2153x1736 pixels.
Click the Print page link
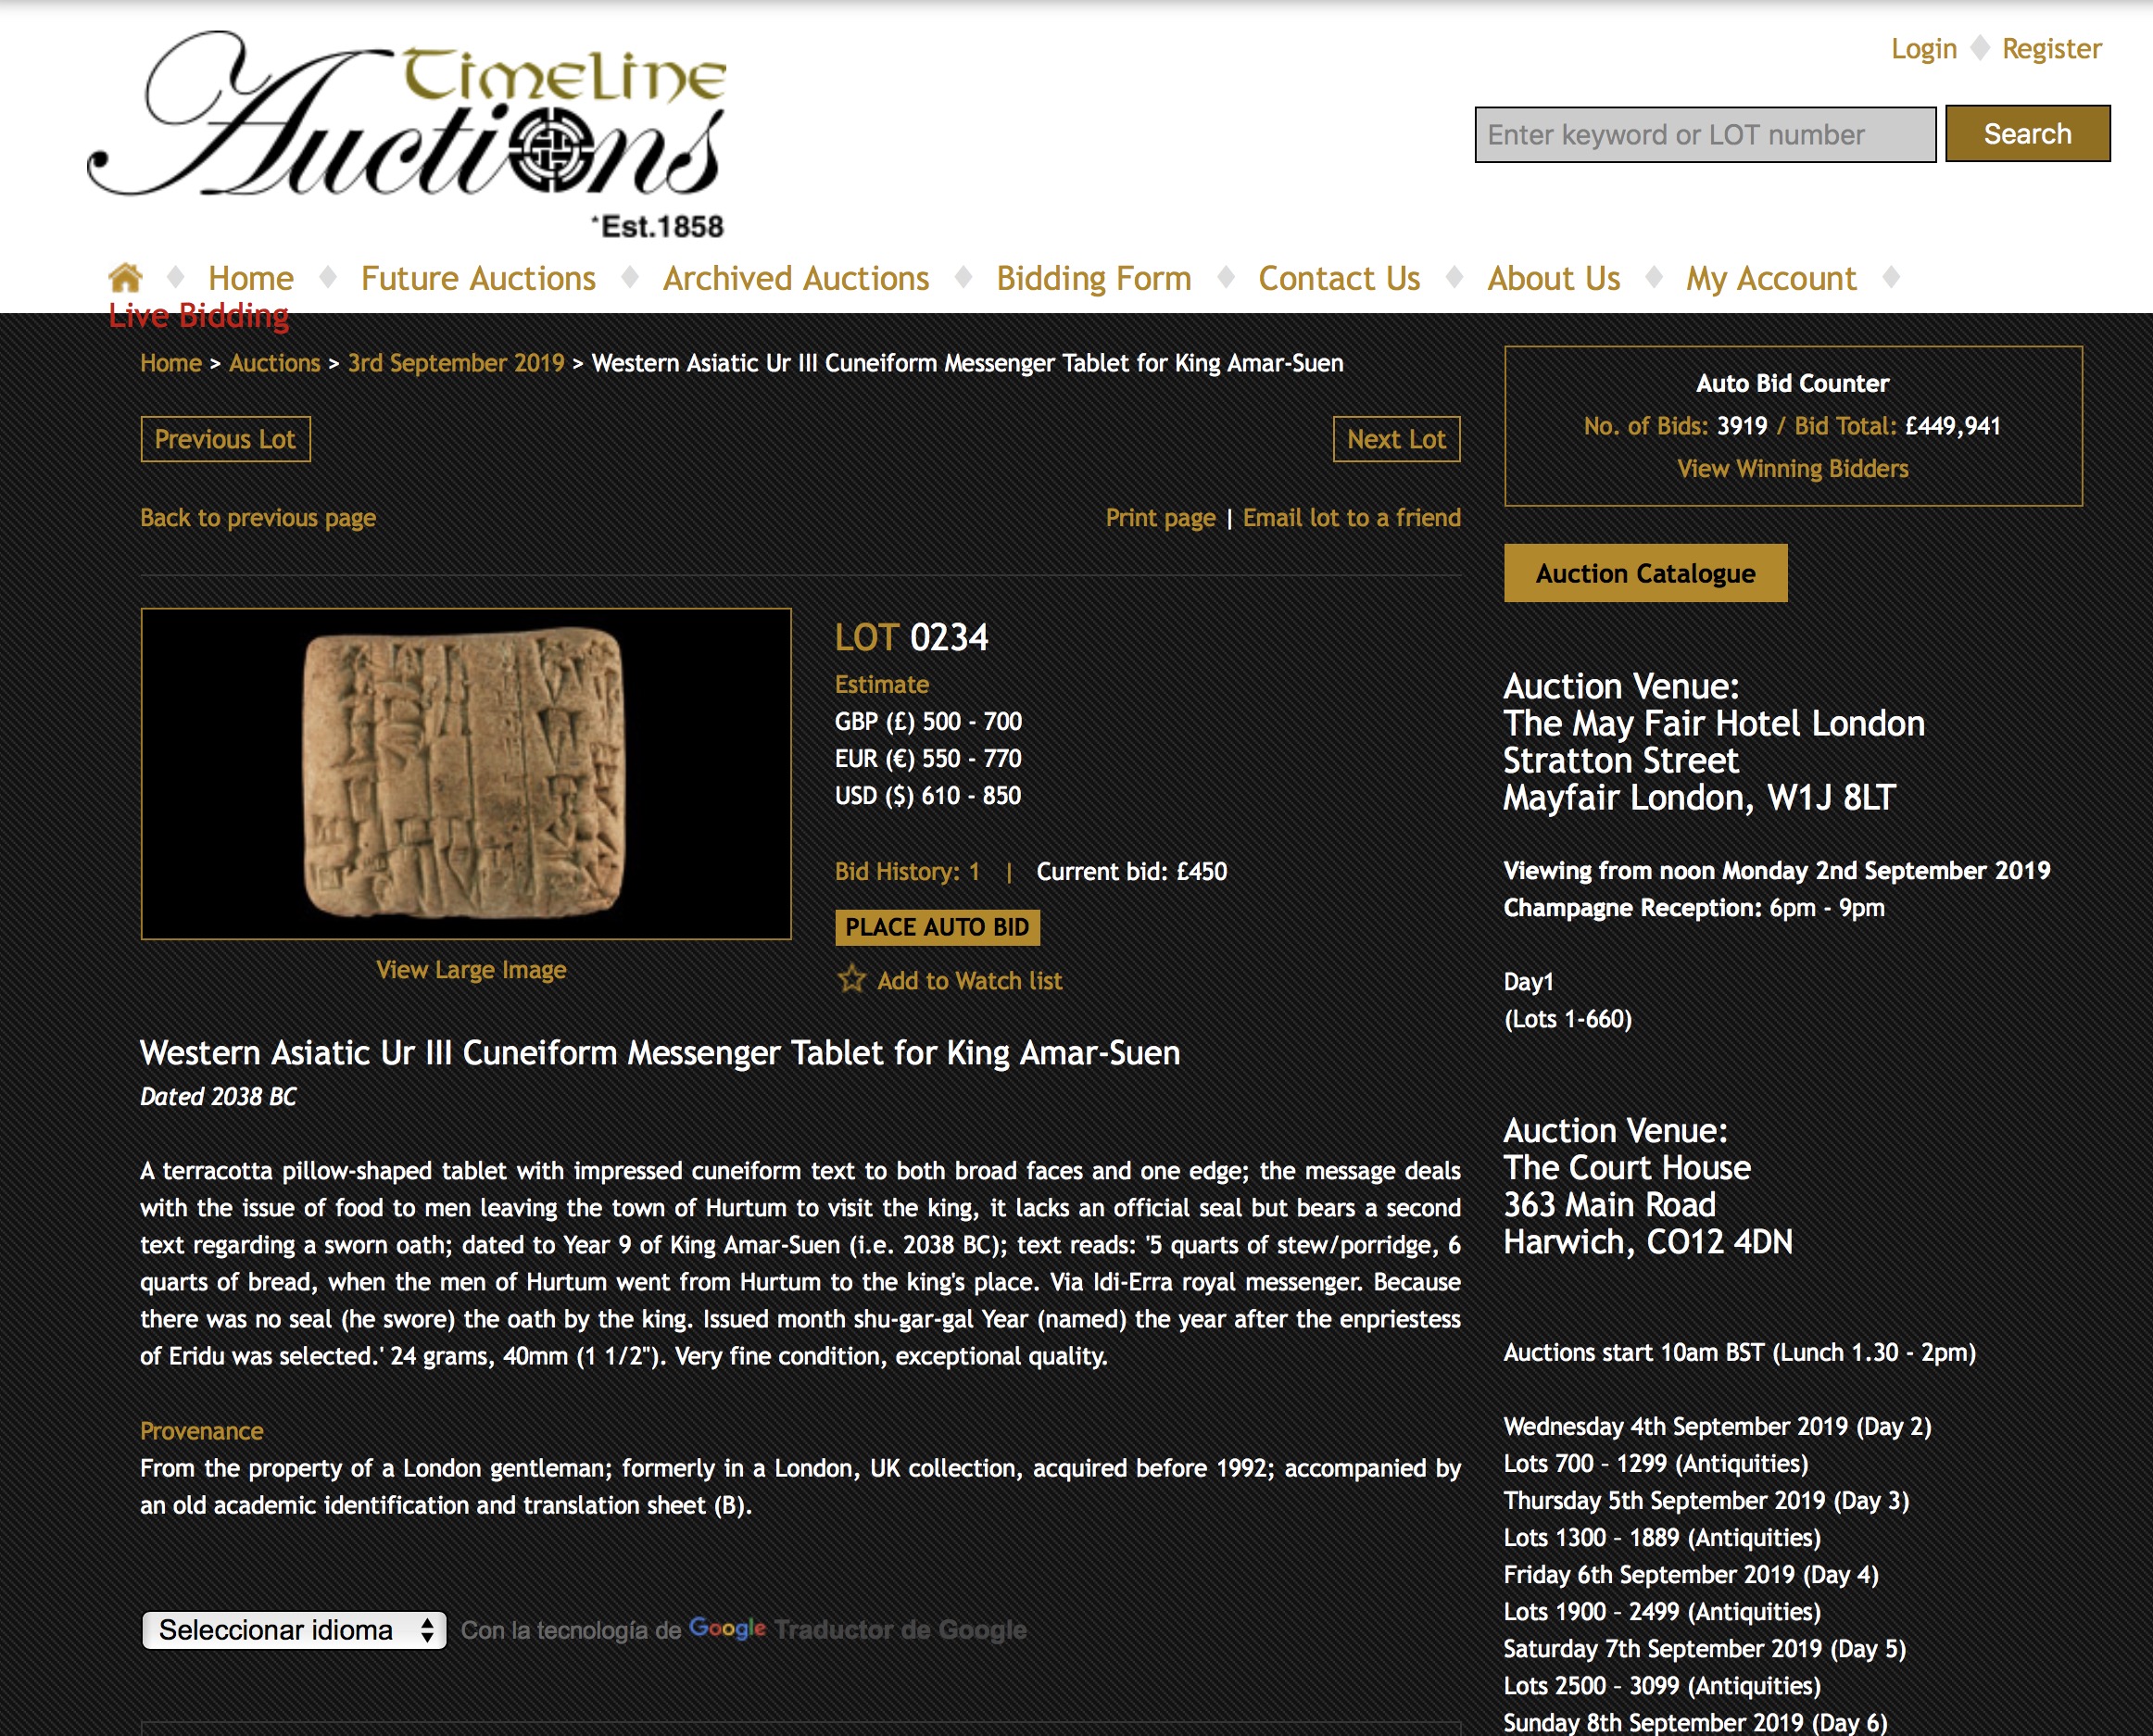point(1160,518)
